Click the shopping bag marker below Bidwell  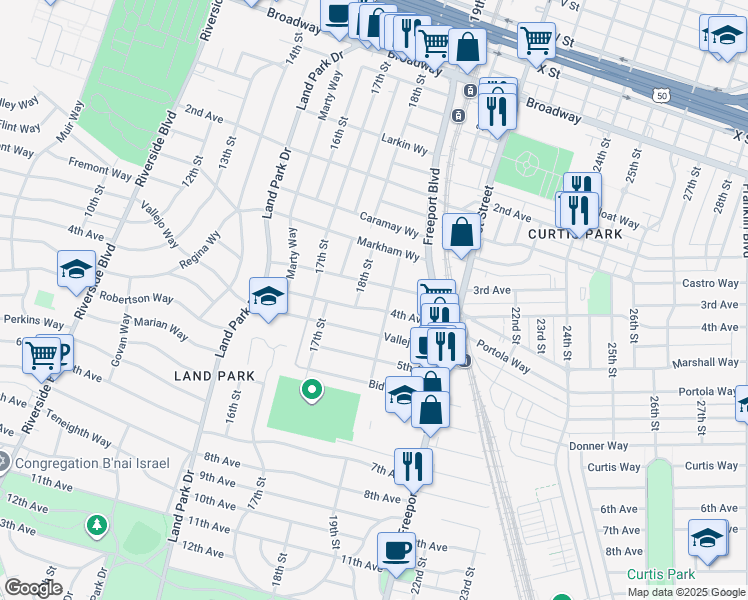click(x=430, y=411)
